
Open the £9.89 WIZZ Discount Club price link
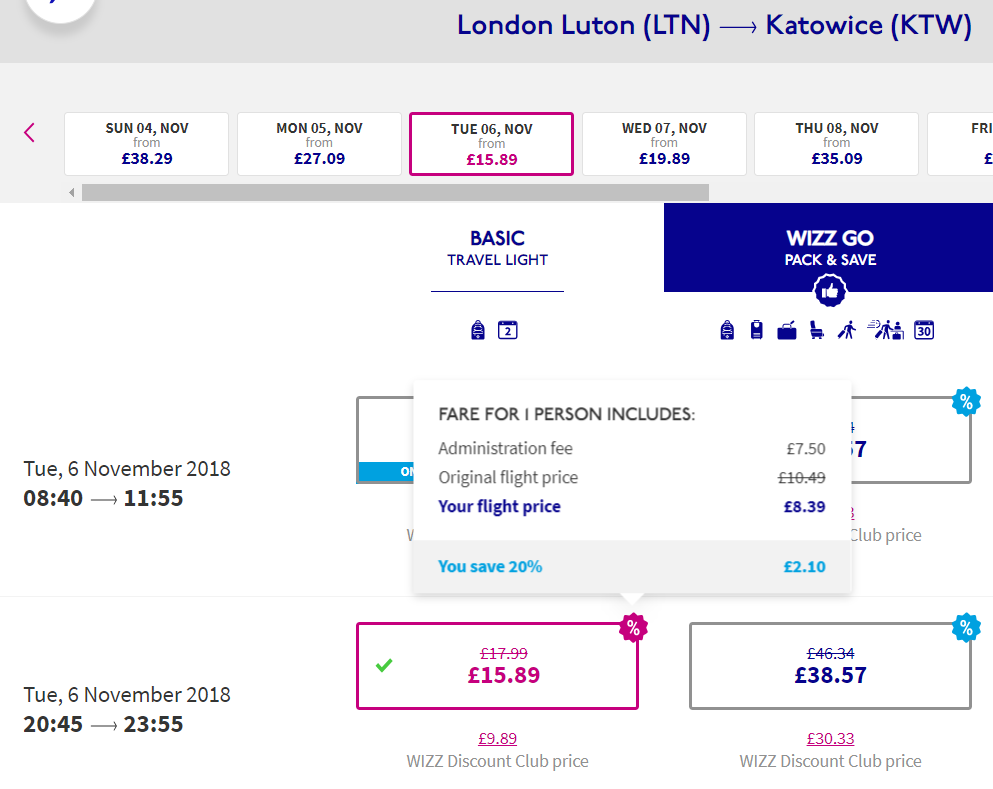(x=497, y=738)
